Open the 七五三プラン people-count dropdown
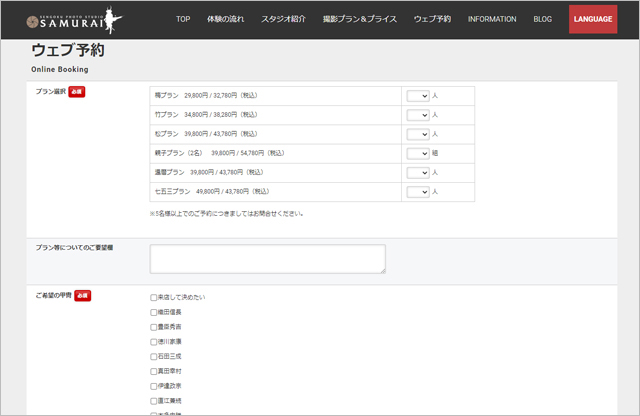This screenshot has height=416, width=640. [418, 192]
